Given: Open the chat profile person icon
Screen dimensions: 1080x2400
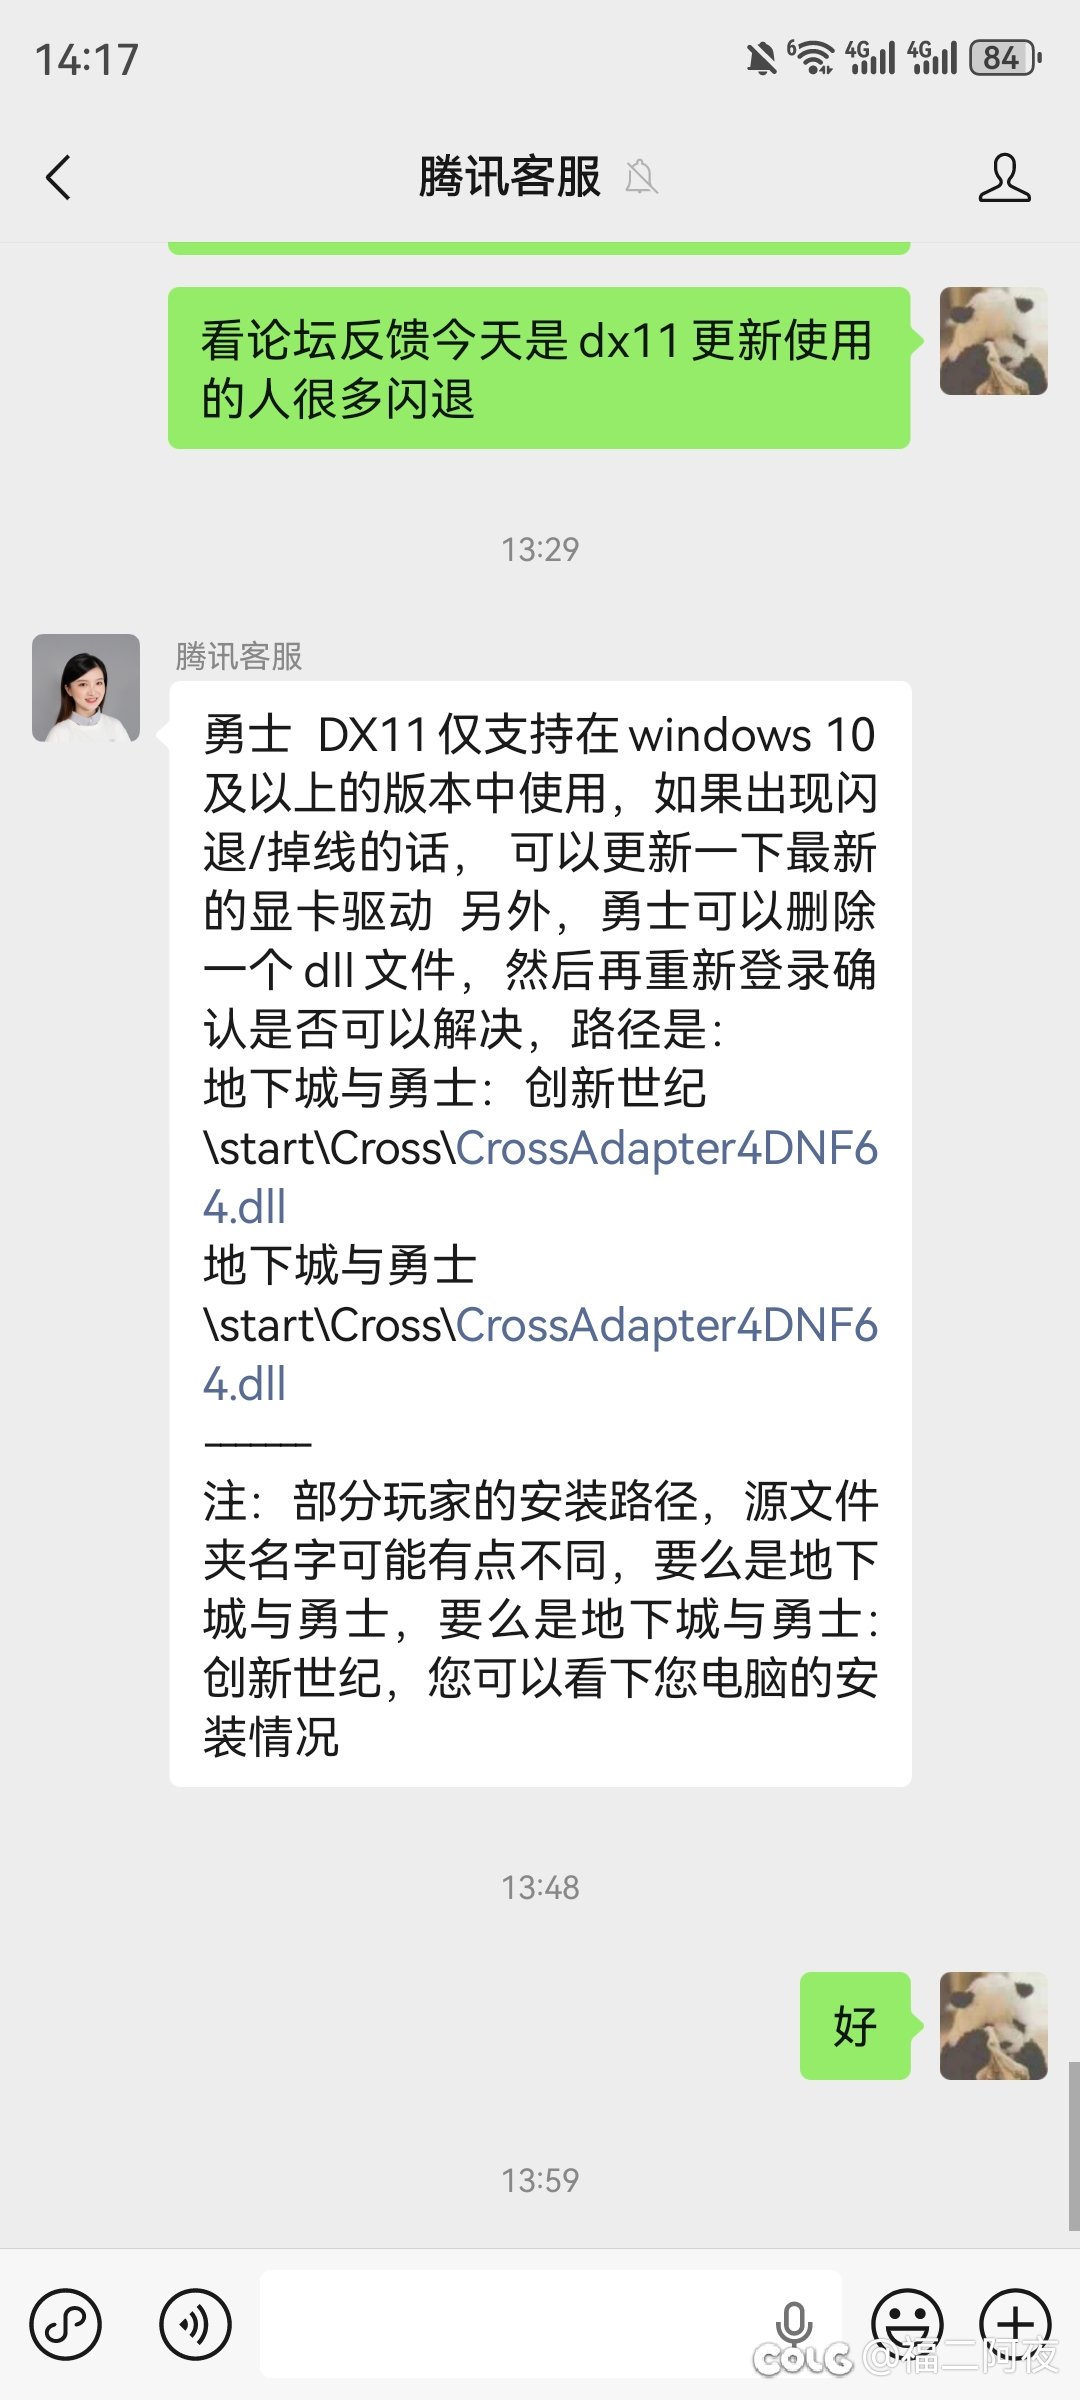Looking at the screenshot, I should click(x=1004, y=178).
